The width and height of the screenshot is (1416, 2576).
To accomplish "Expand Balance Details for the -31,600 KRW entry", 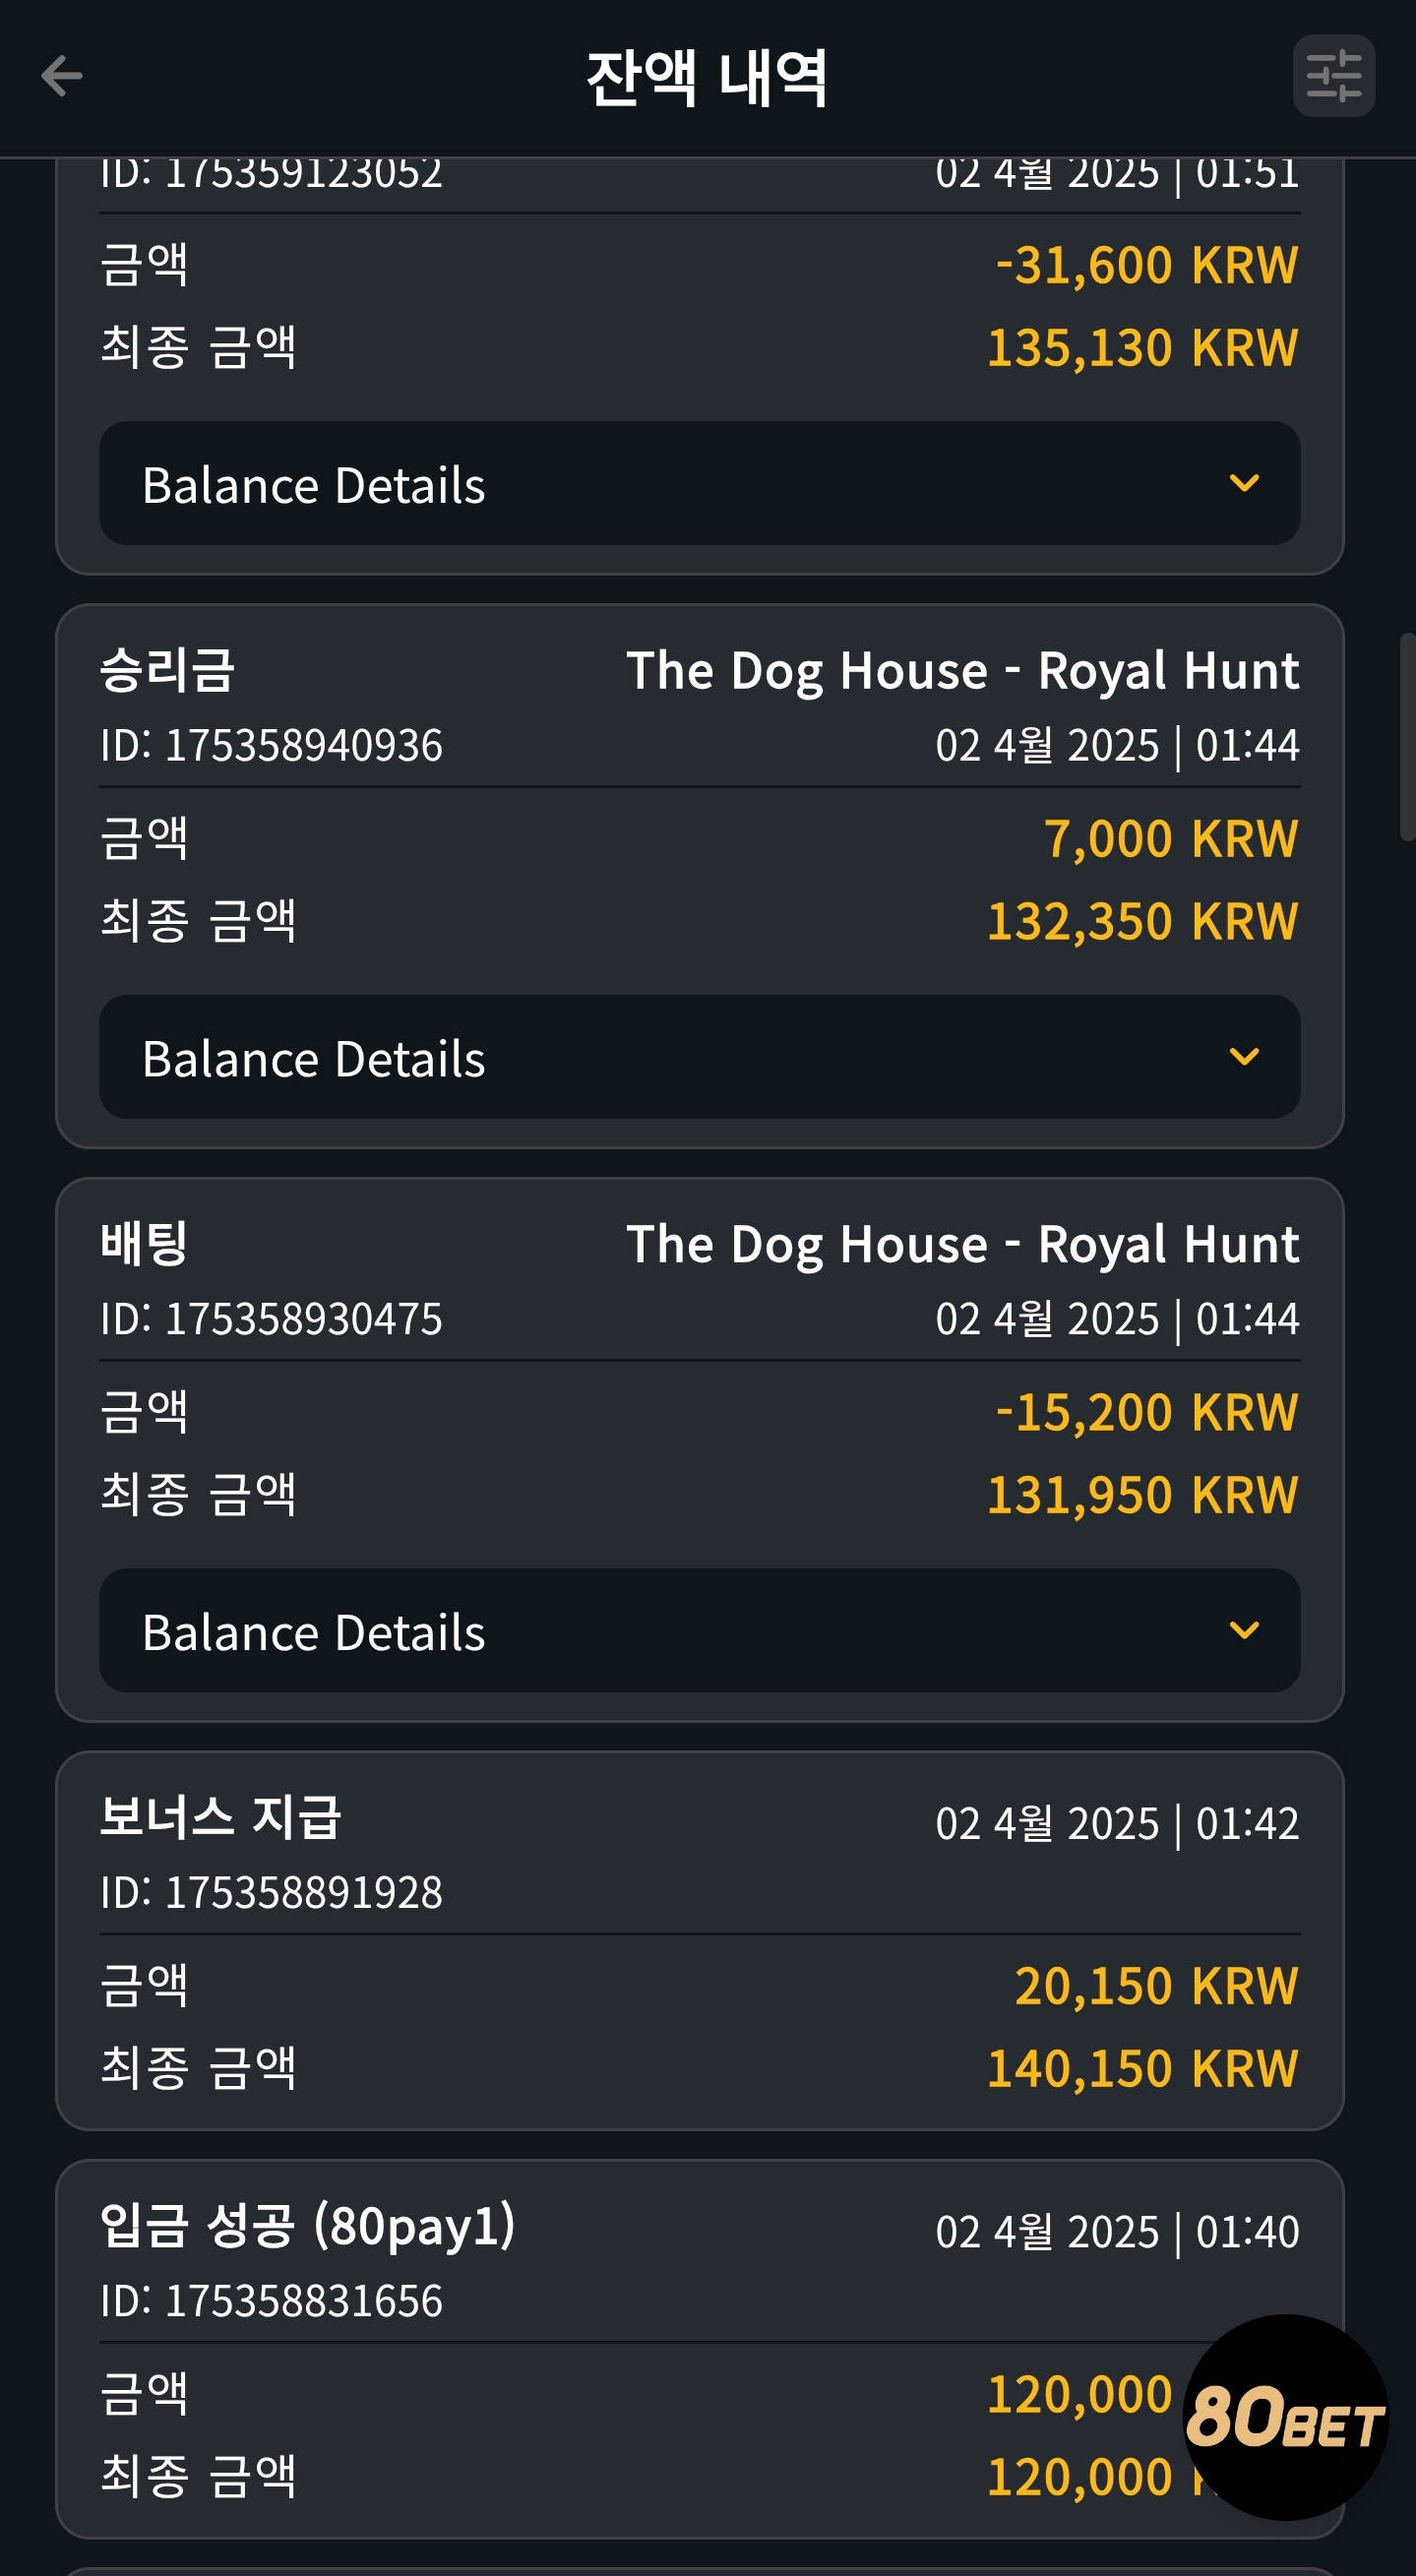I will coord(700,484).
